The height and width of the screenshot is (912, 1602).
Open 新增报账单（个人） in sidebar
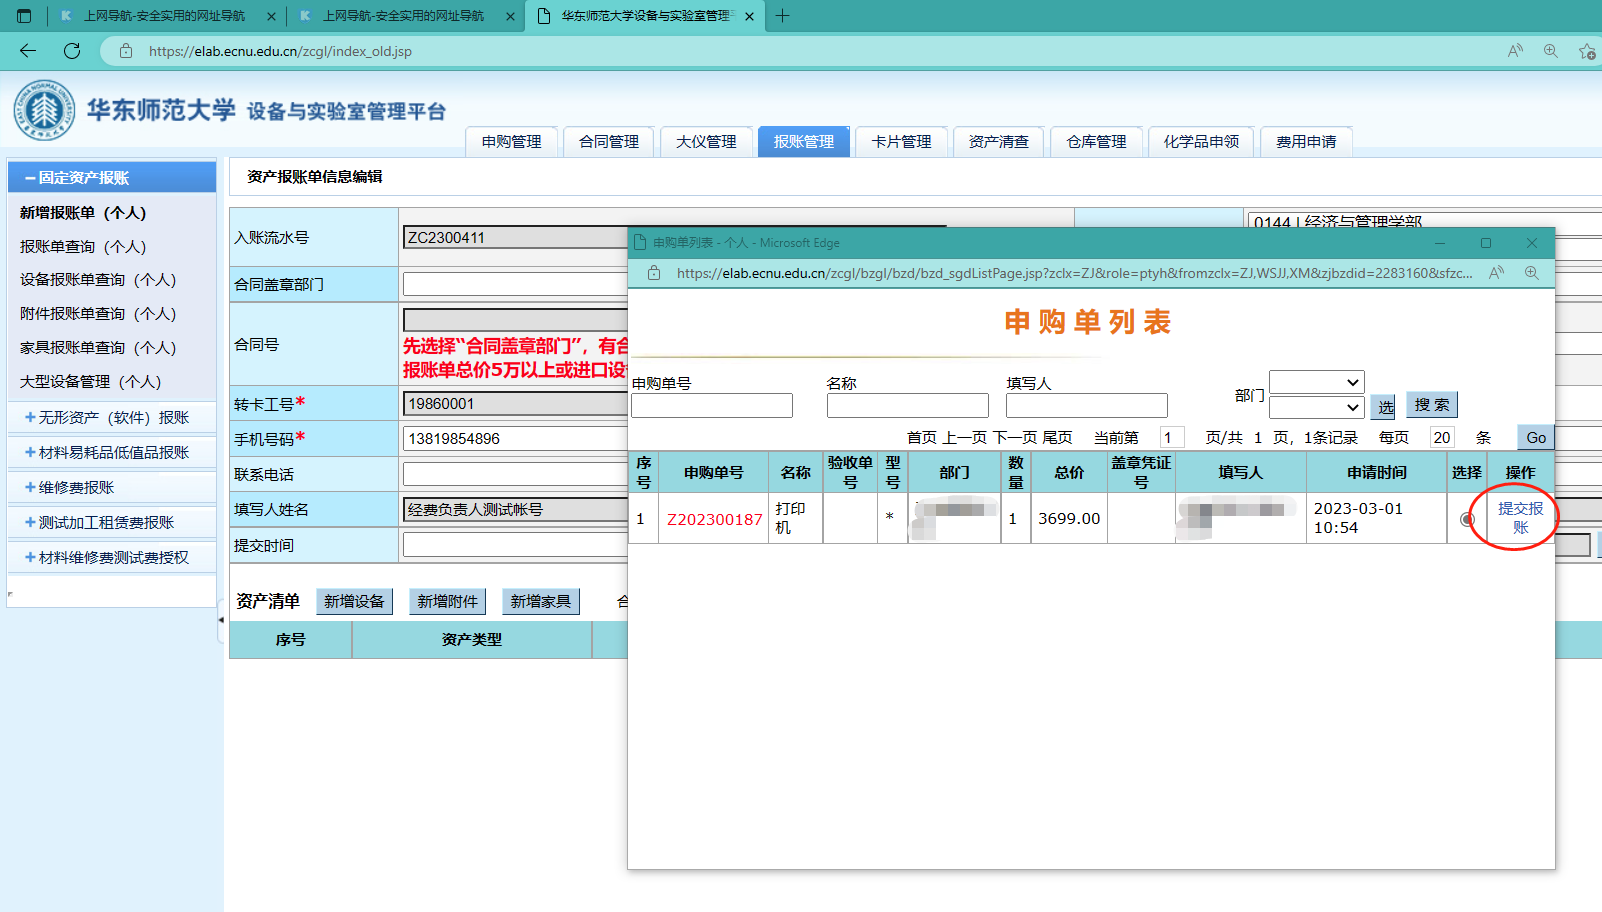point(83,213)
